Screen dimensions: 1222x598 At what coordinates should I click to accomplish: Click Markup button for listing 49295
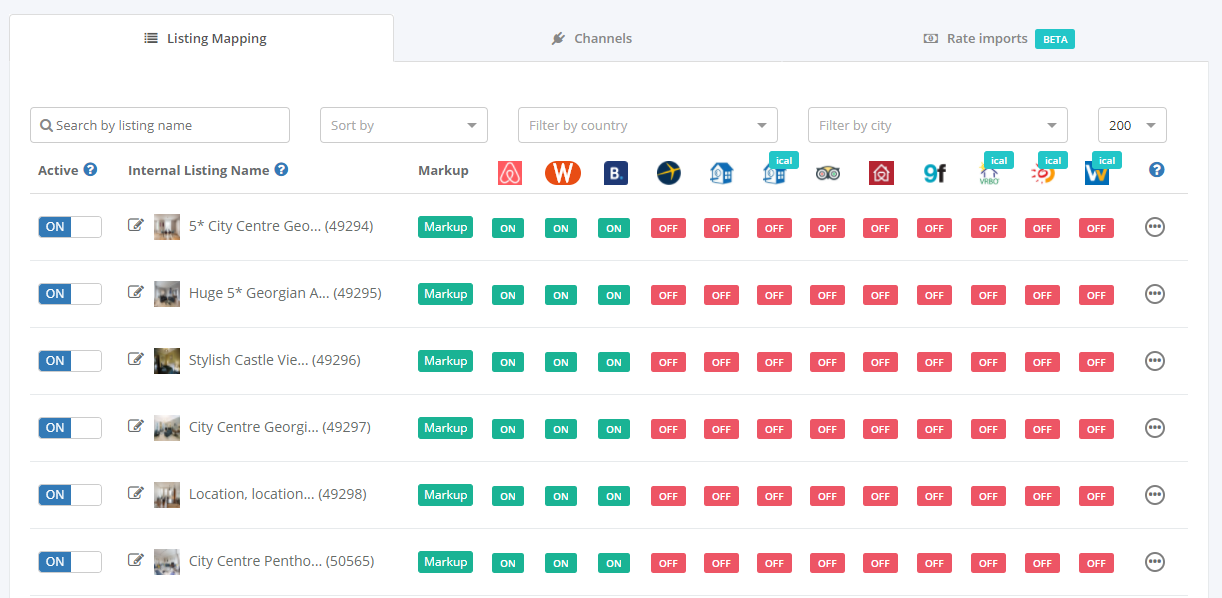pos(445,294)
